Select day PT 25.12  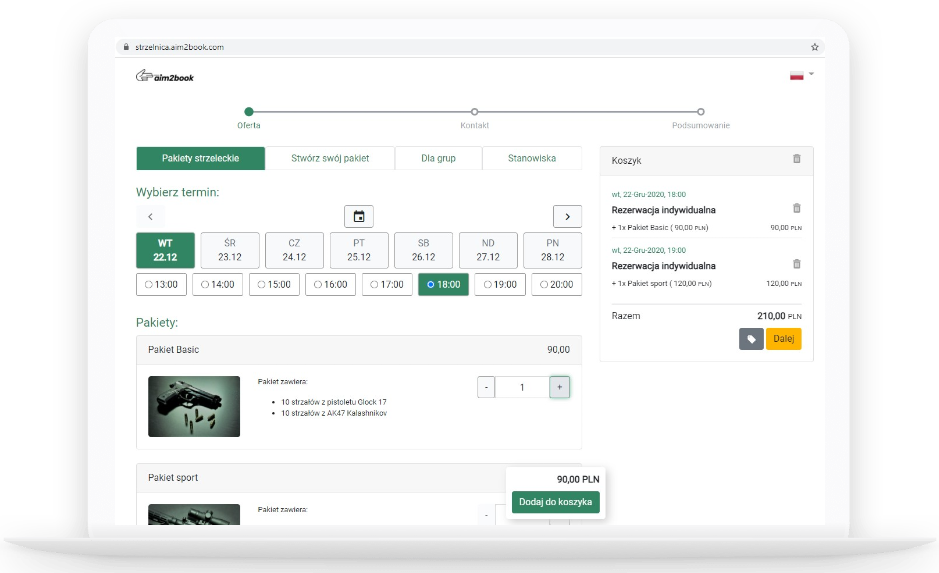tap(359, 250)
